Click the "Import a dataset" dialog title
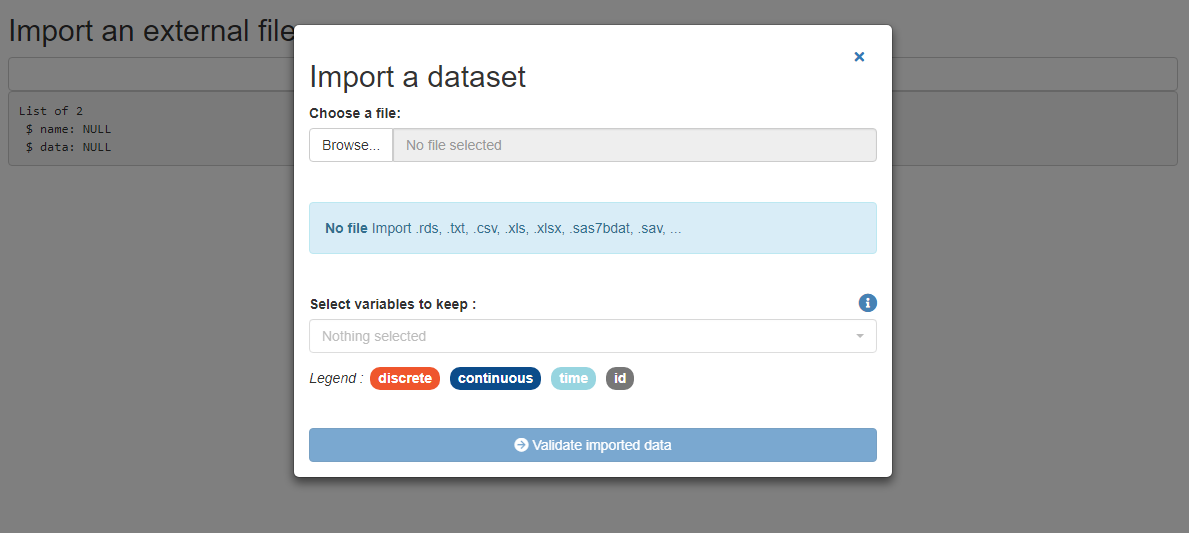Viewport: 1189px width, 533px height. coord(417,77)
